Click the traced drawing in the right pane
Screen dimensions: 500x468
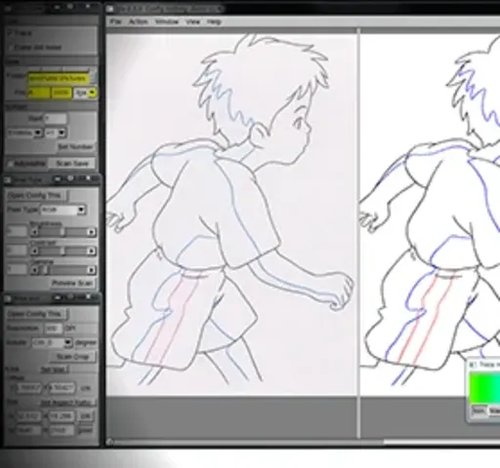(430, 214)
